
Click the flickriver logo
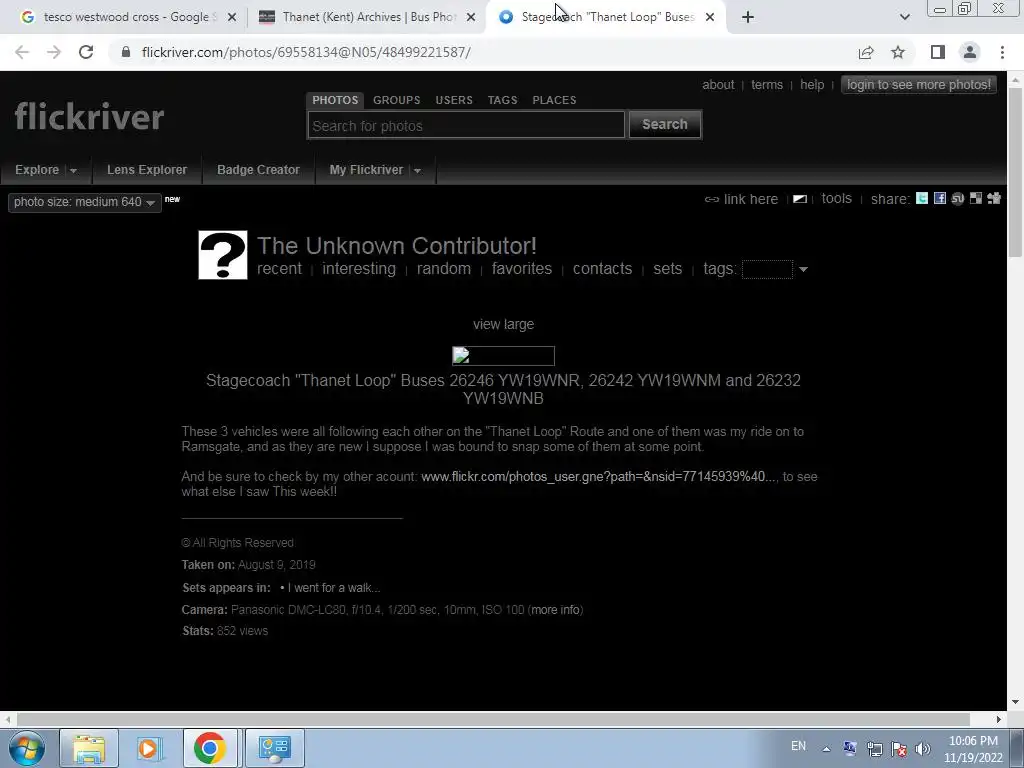(89, 117)
